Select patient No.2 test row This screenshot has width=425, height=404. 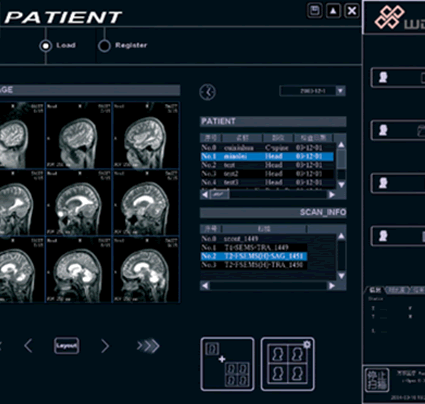point(267,165)
